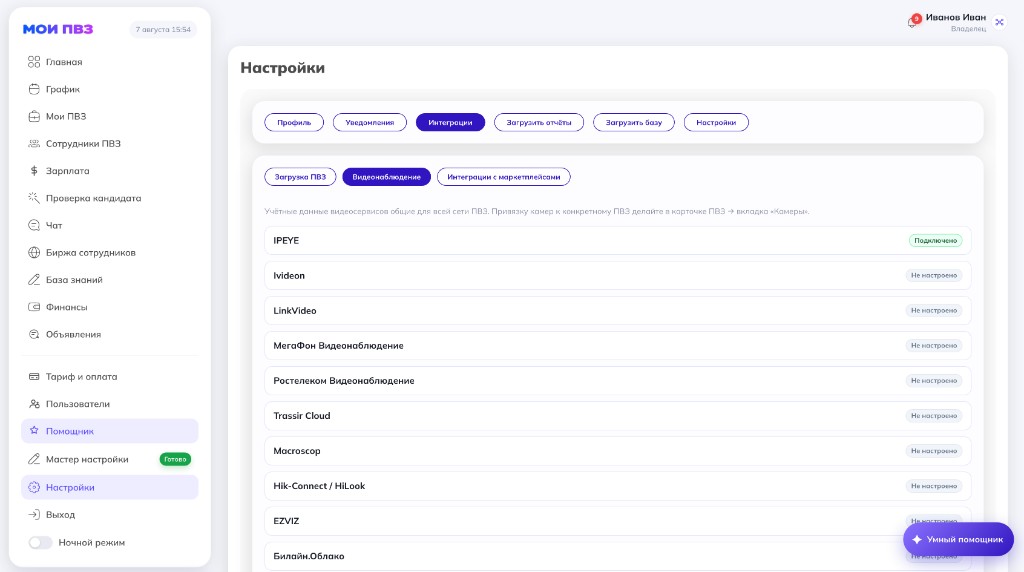The width and height of the screenshot is (1024, 572).
Task: Expand the IPEYE integration row
Action: click(x=617, y=240)
